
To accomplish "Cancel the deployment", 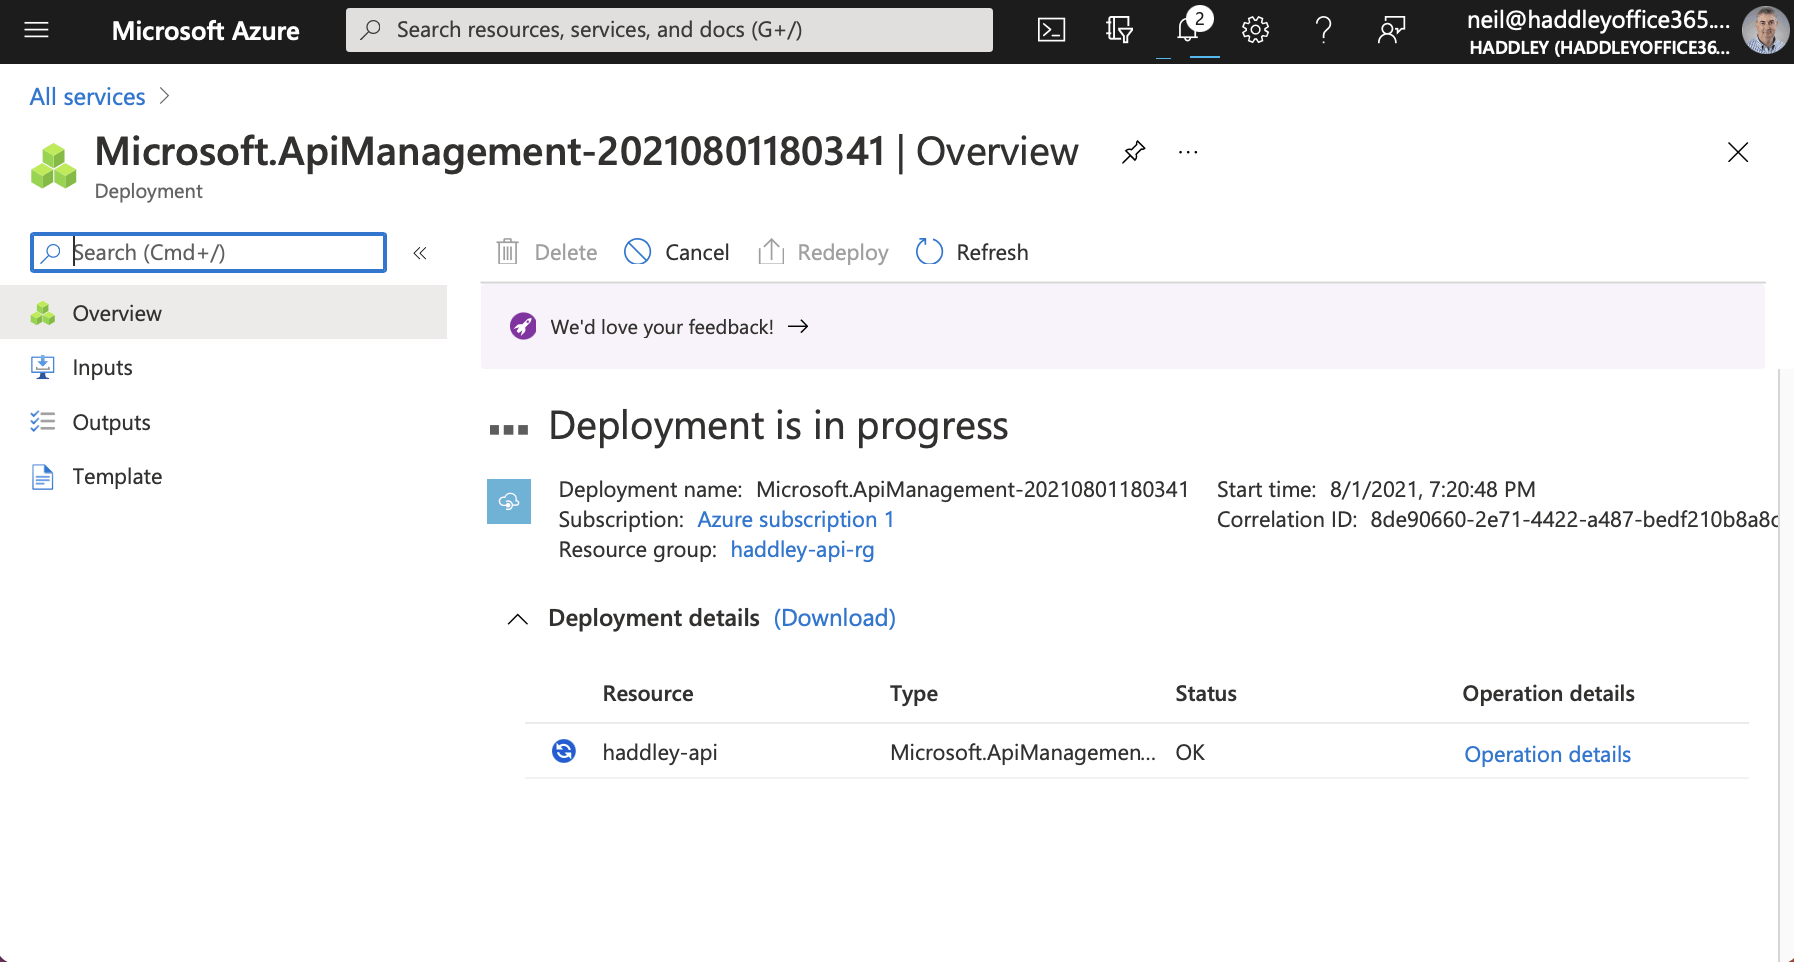I will click(x=677, y=253).
